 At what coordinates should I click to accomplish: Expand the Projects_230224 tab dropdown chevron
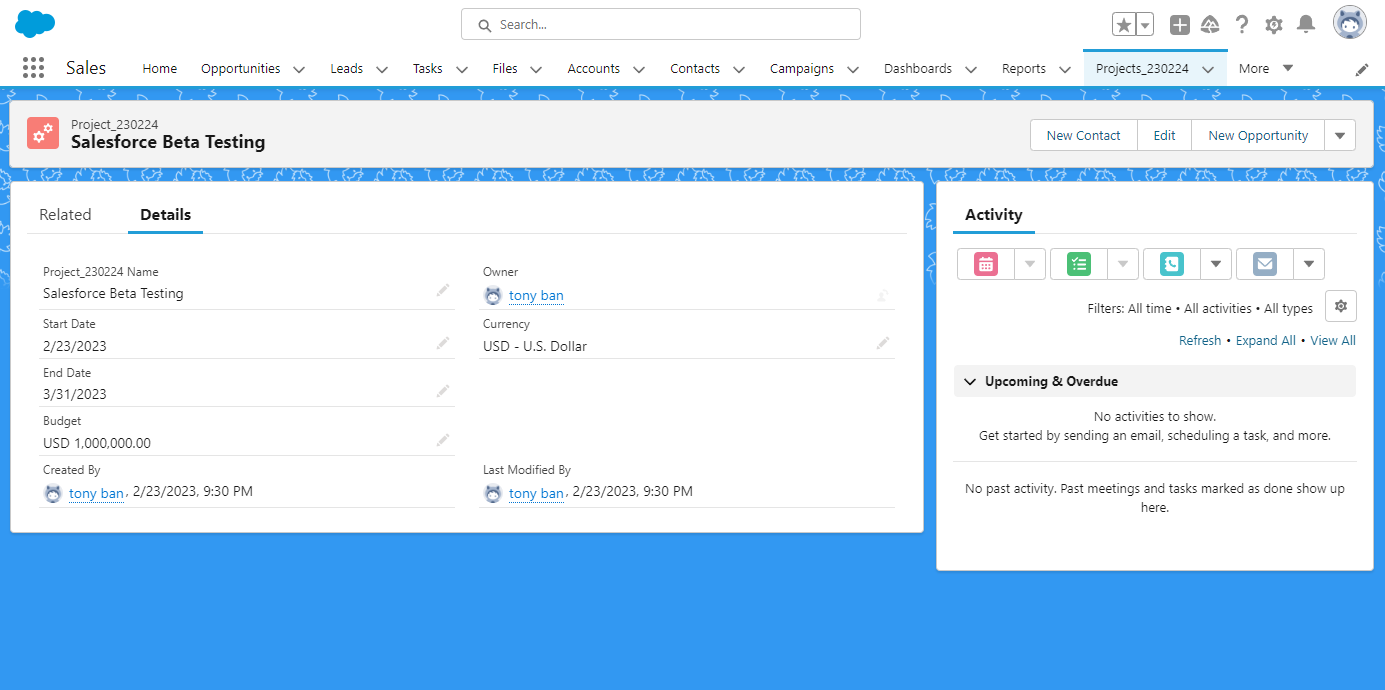point(1208,69)
